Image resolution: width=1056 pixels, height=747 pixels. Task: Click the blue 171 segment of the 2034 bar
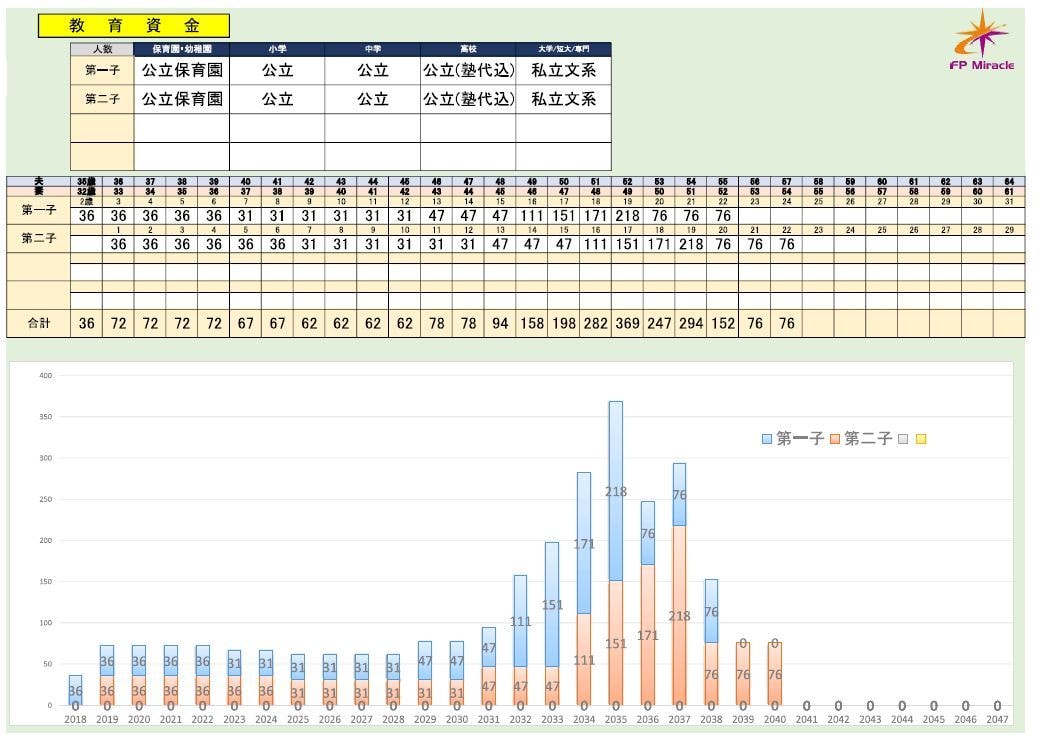pos(584,543)
